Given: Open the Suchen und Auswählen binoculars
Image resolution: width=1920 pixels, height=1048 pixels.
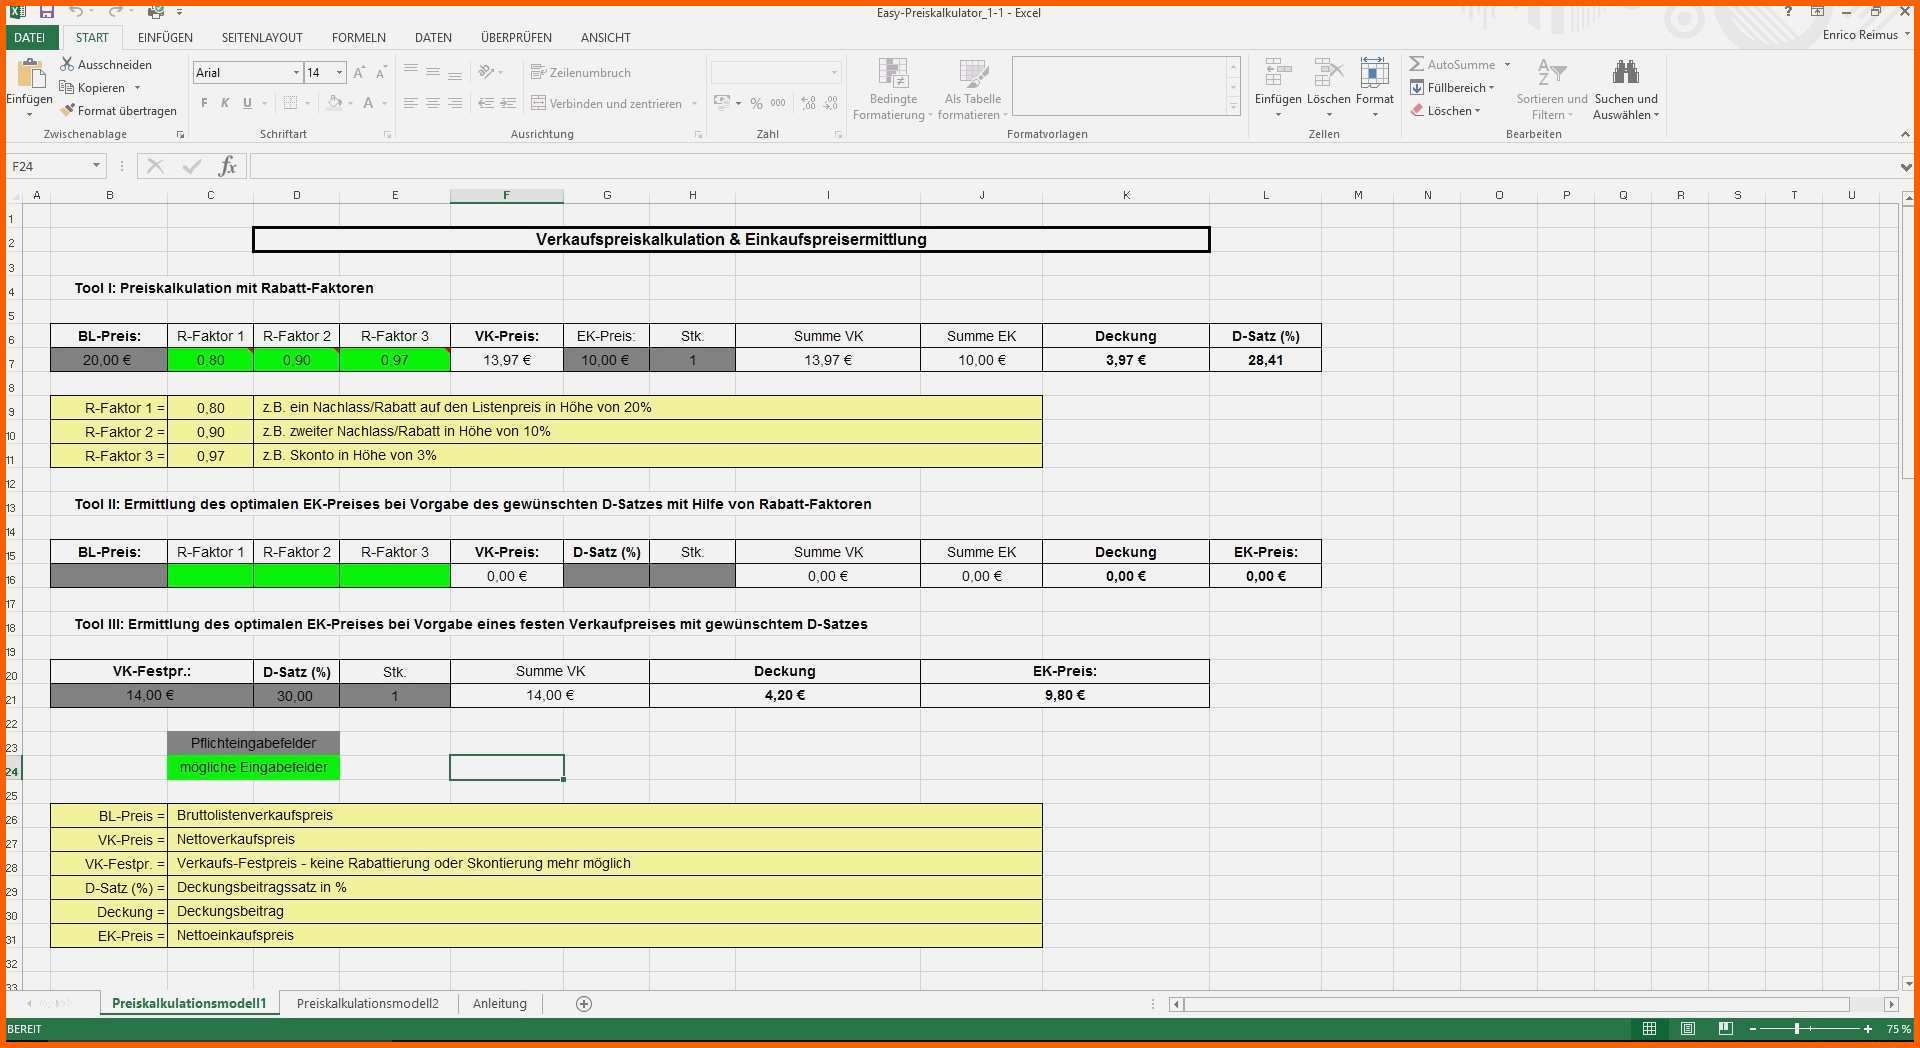Looking at the screenshot, I should 1625,73.
